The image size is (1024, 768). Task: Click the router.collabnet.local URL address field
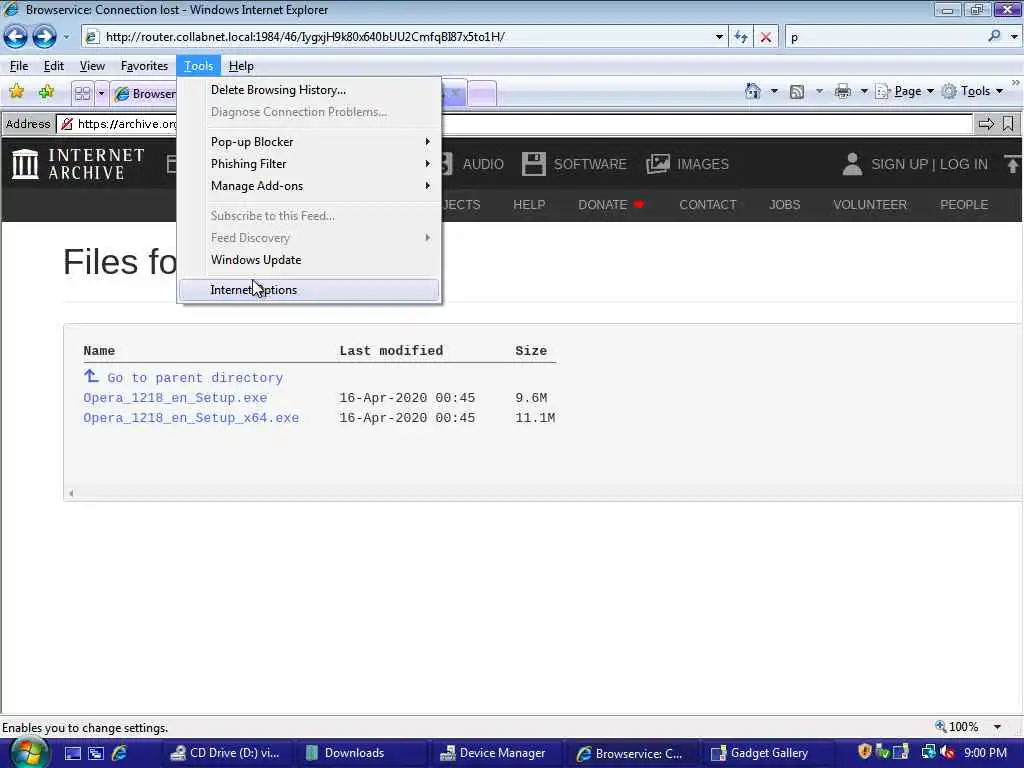(404, 37)
